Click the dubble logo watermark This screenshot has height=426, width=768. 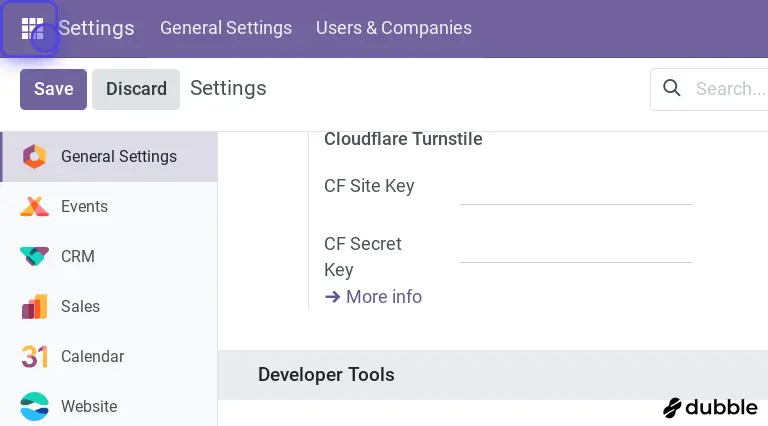click(x=710, y=408)
